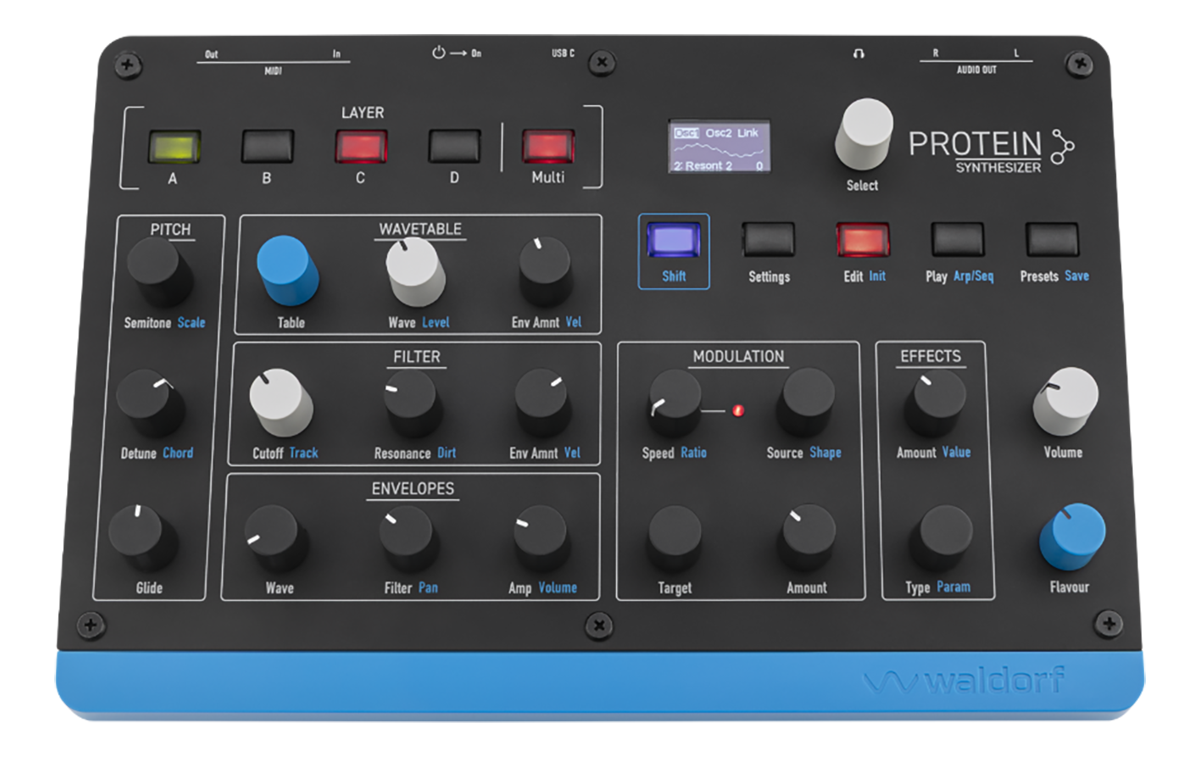Click the white Cutoff Track knob
This screenshot has height=757, width=1200.
[x=281, y=402]
